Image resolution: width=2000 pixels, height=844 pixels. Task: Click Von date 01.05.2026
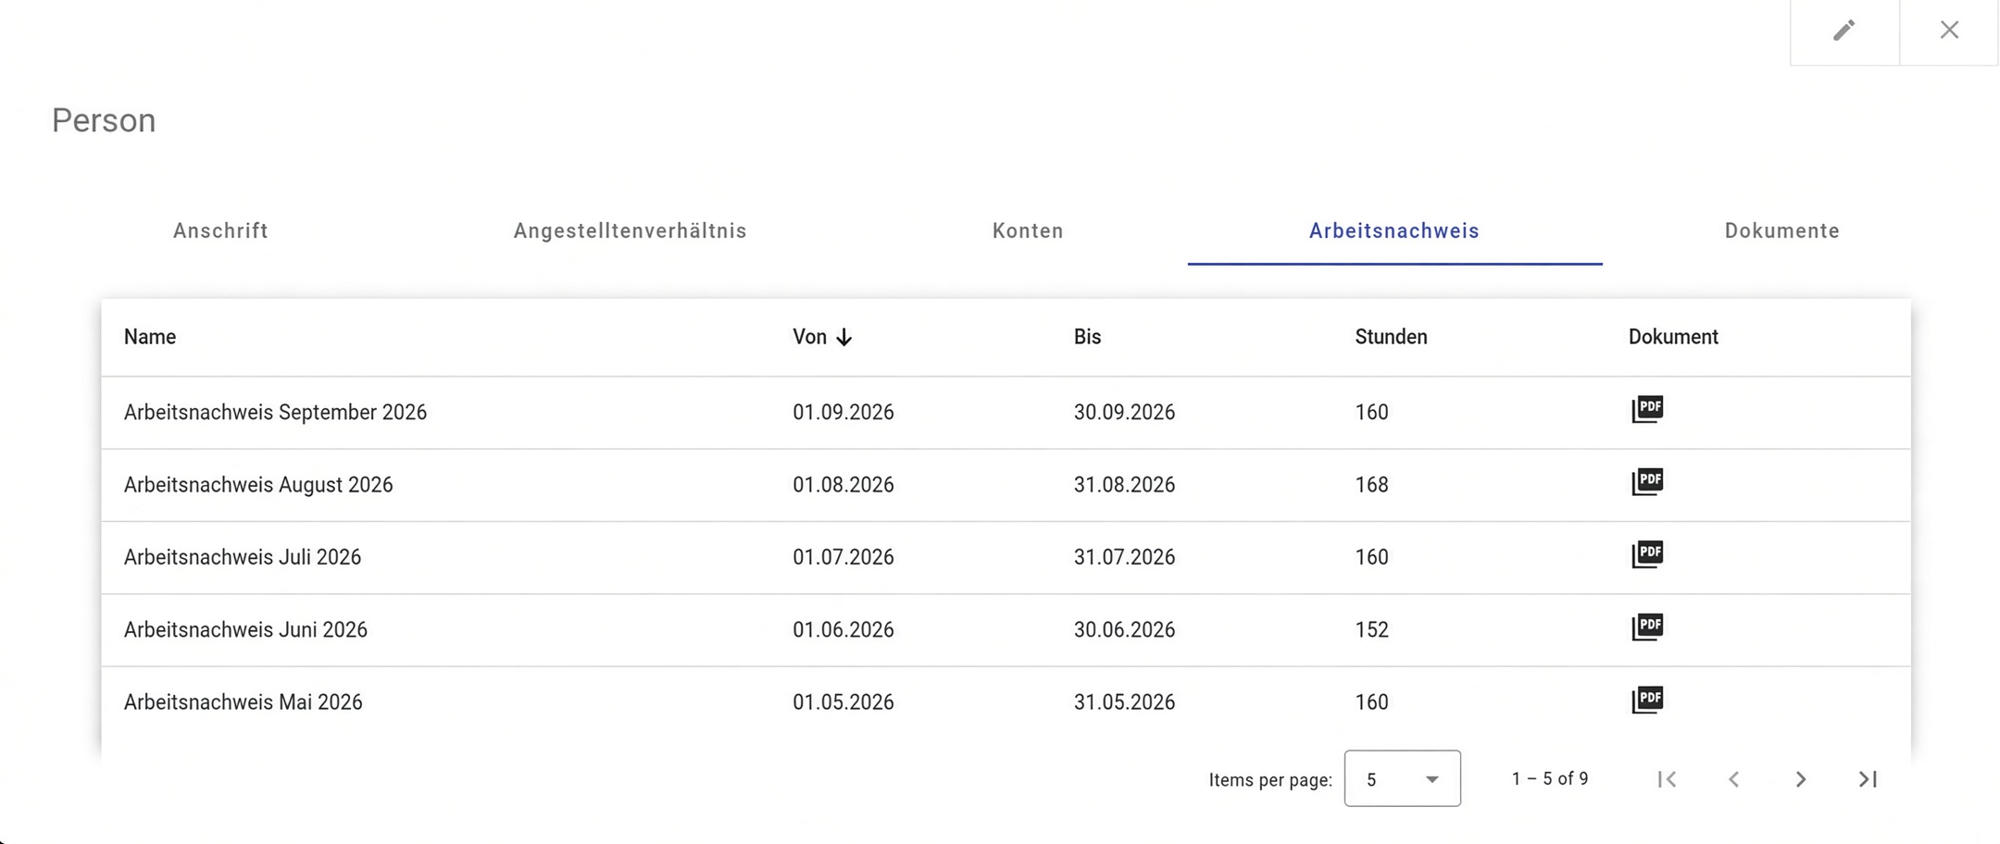843,702
